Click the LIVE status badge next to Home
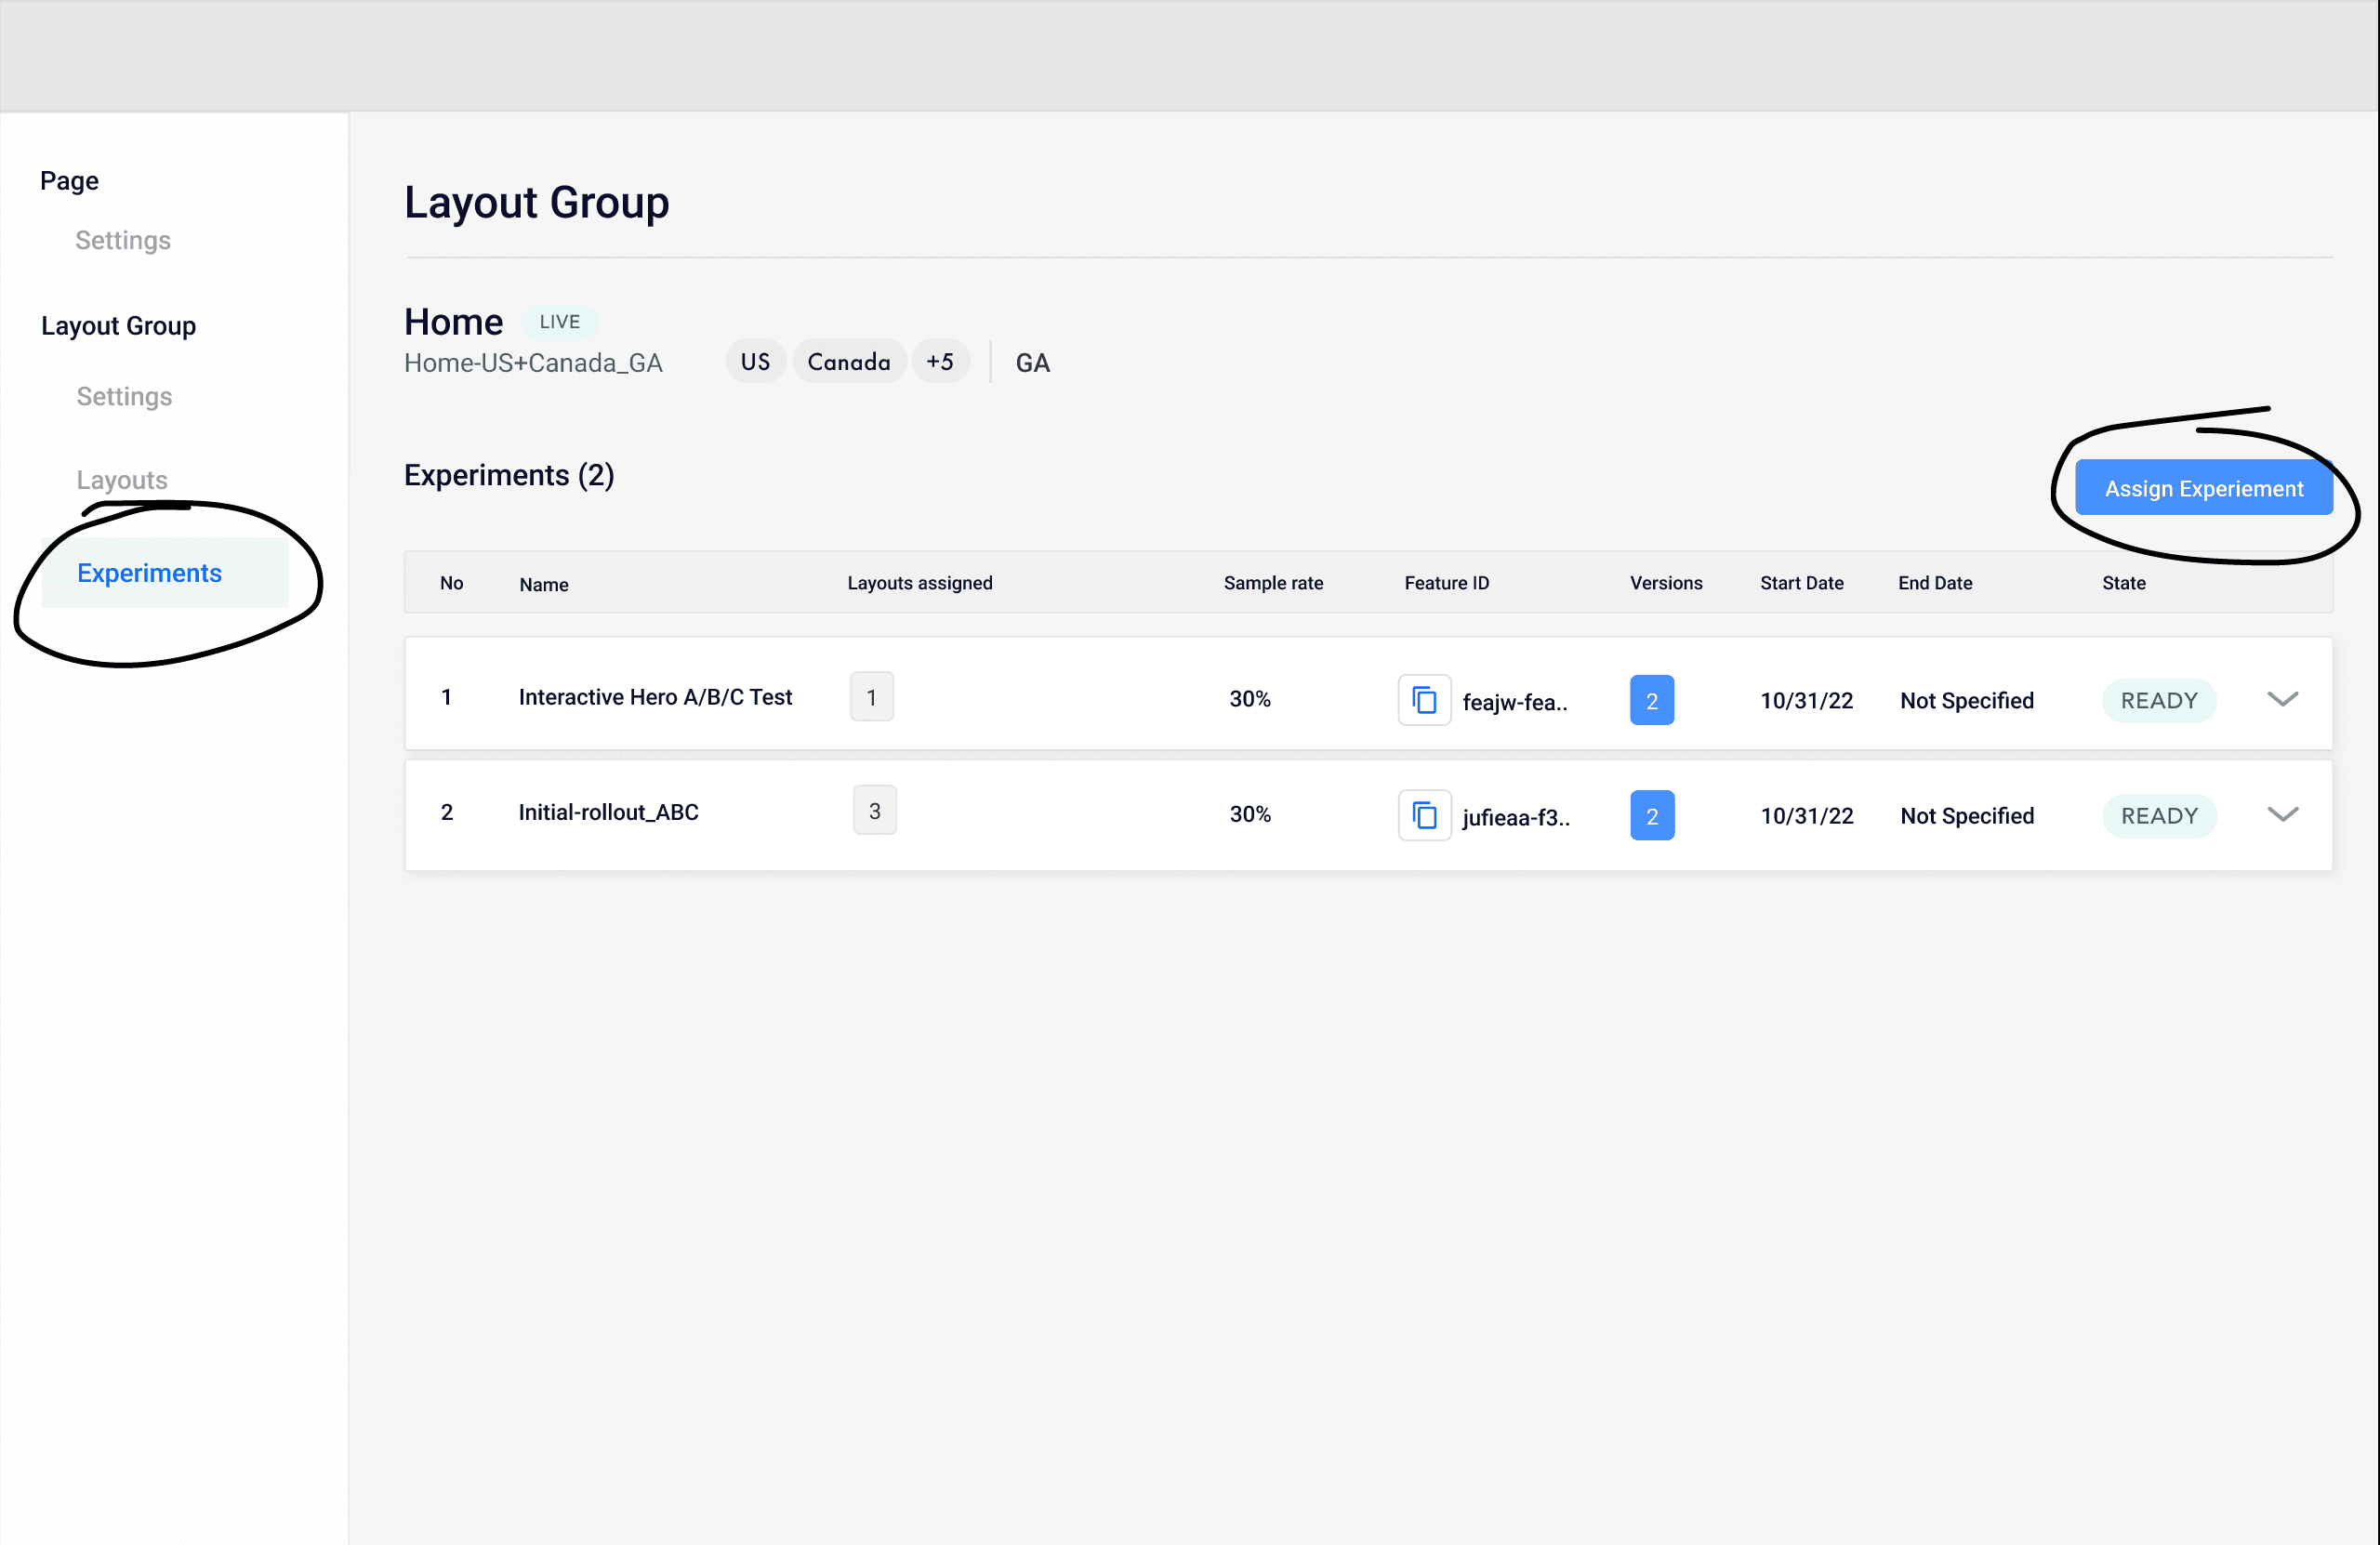This screenshot has width=2380, height=1545. [559, 321]
